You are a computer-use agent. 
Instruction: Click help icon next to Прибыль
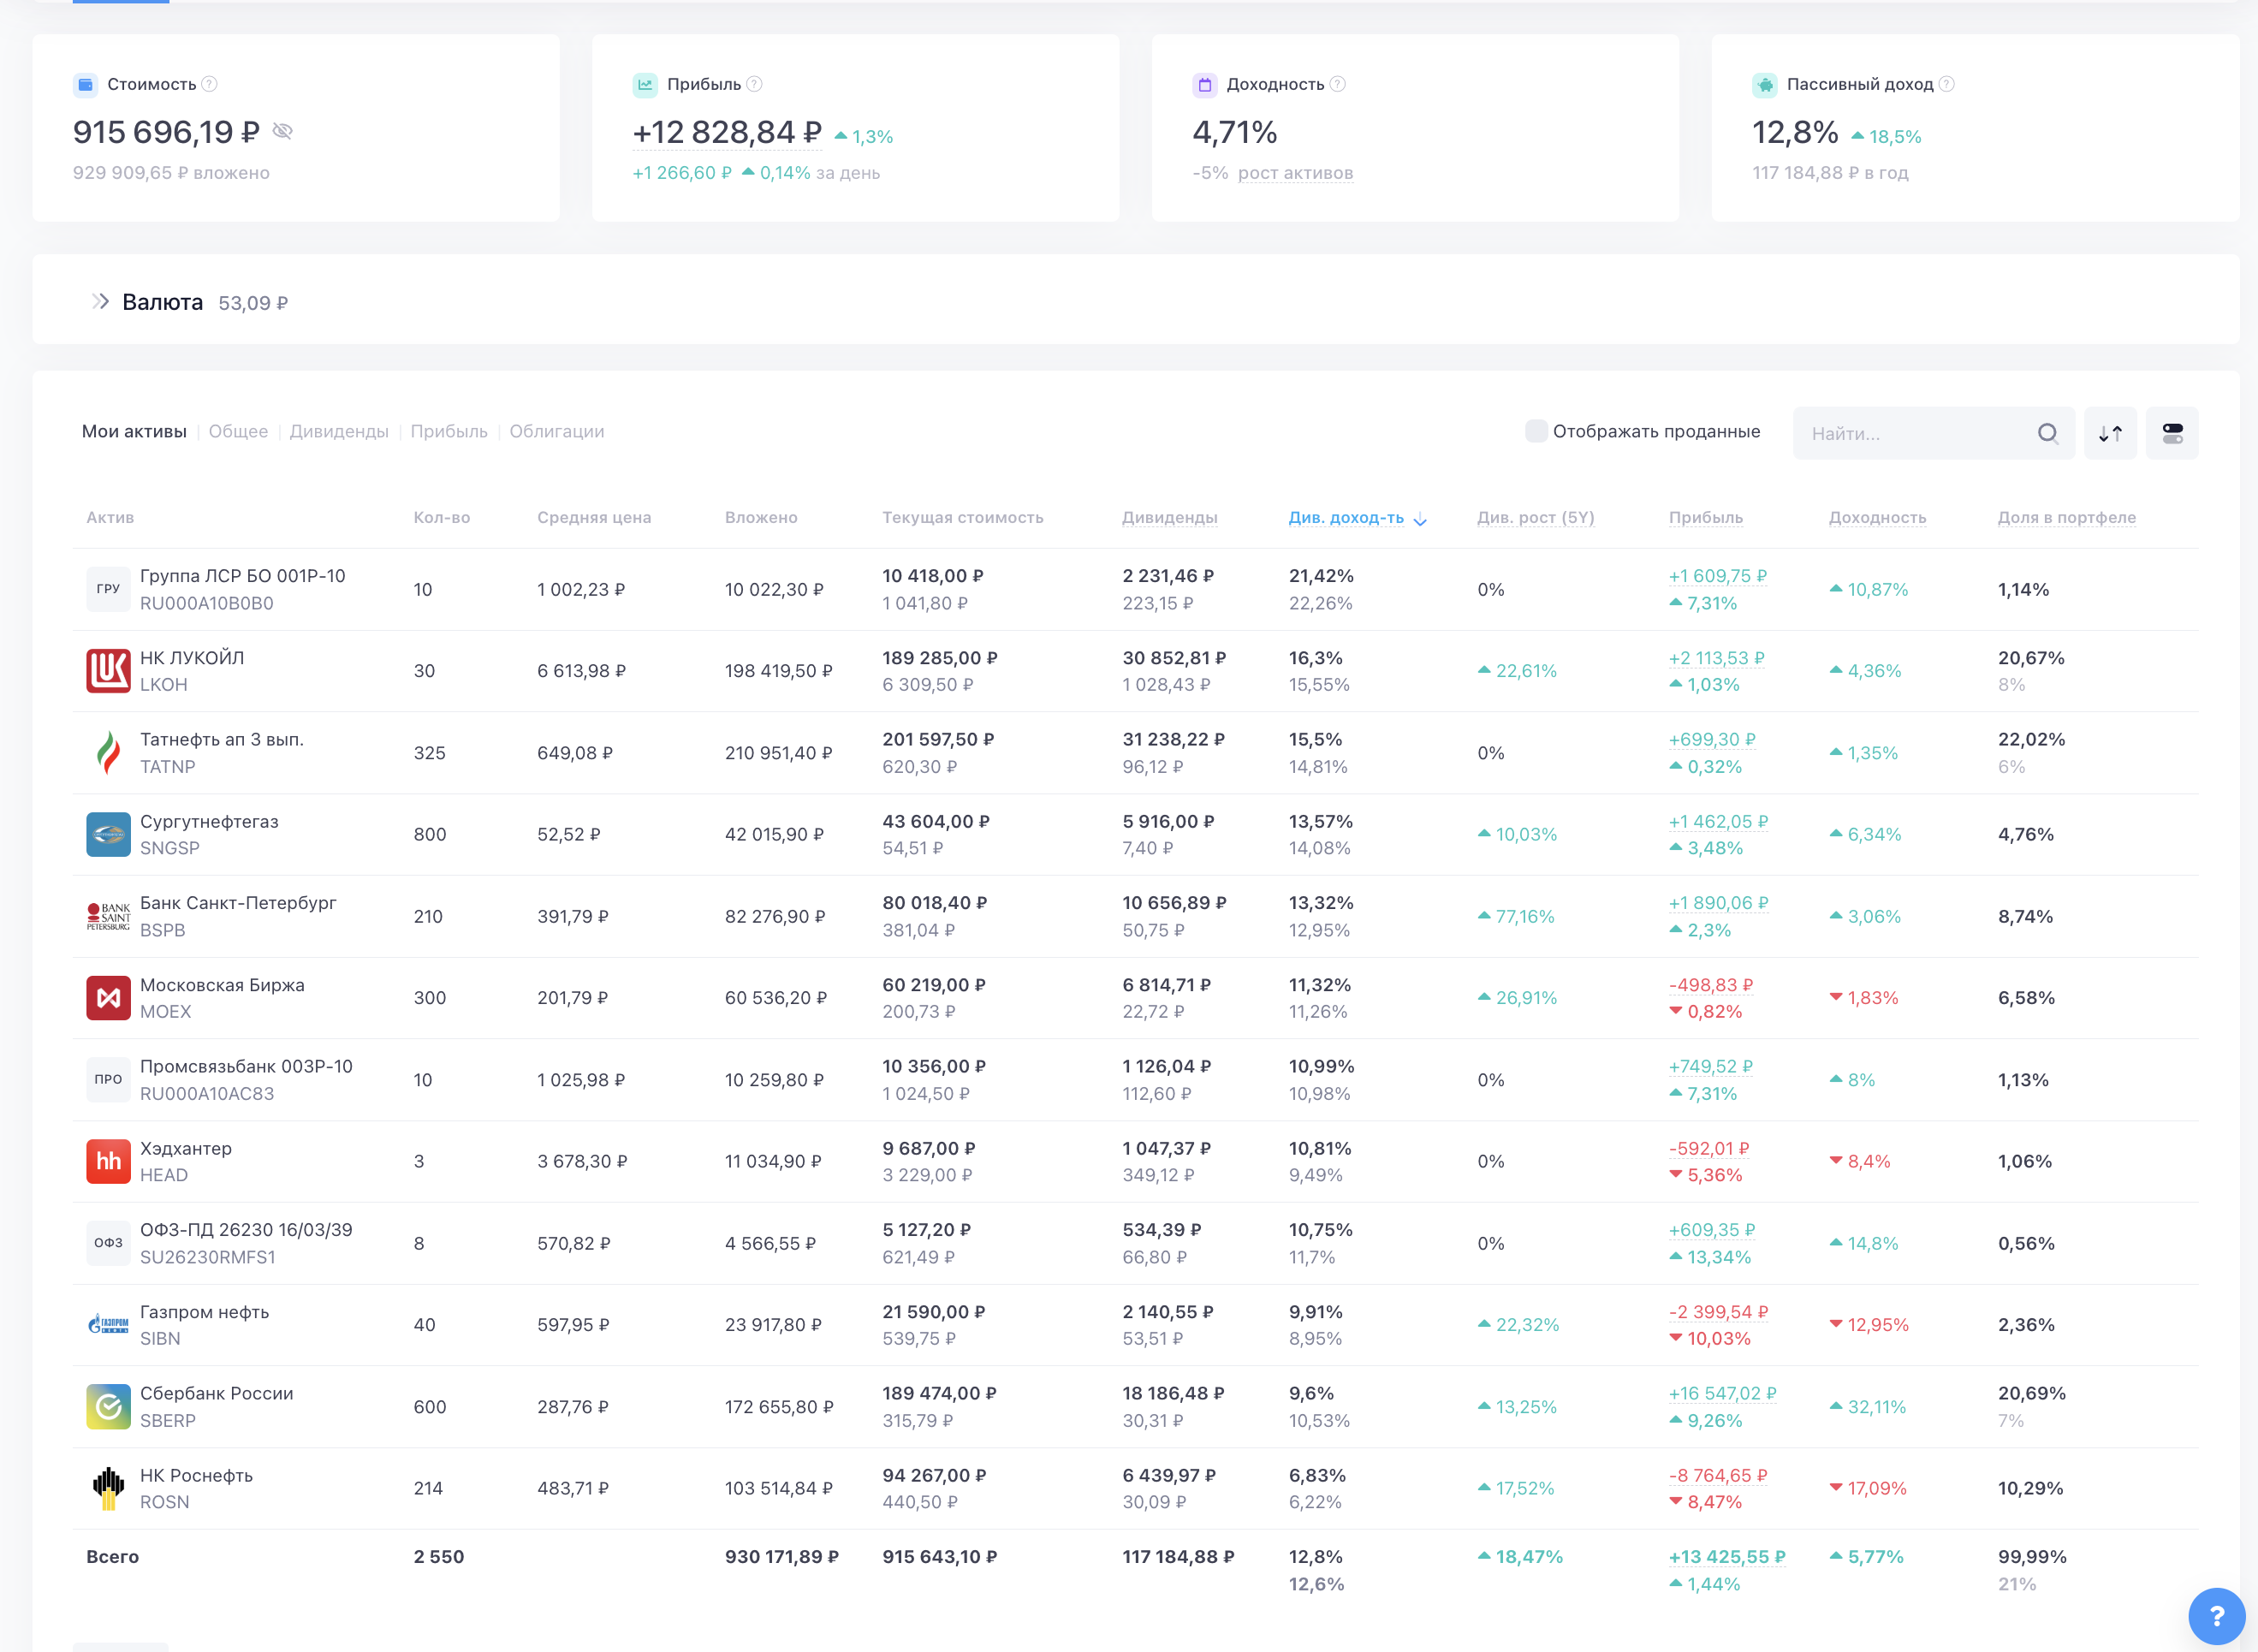pyautogui.click(x=755, y=84)
